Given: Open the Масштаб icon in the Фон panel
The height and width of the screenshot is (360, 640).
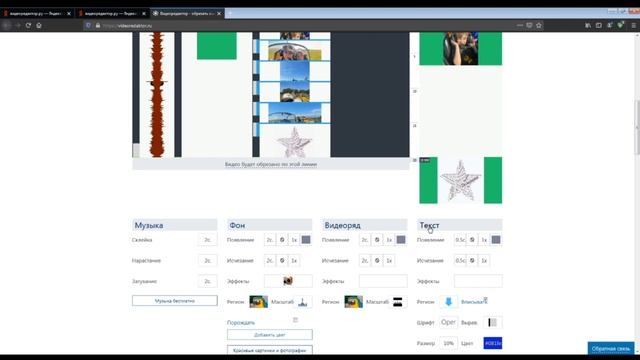Looking at the screenshot, I should coord(302,302).
